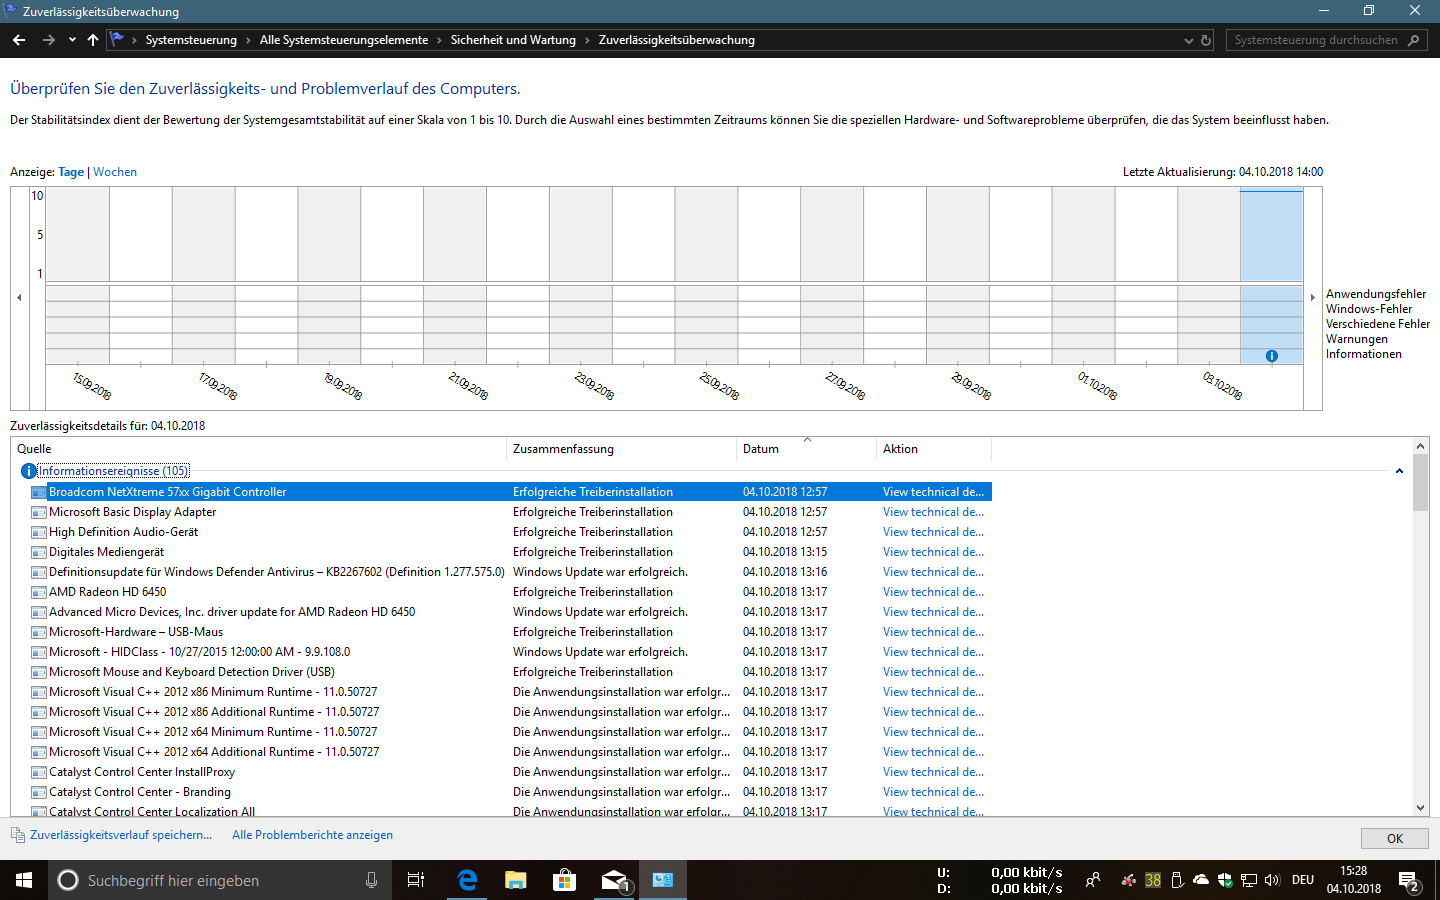
Task: Select the Catalyst Control Center InstallProxy row
Action: pos(510,772)
